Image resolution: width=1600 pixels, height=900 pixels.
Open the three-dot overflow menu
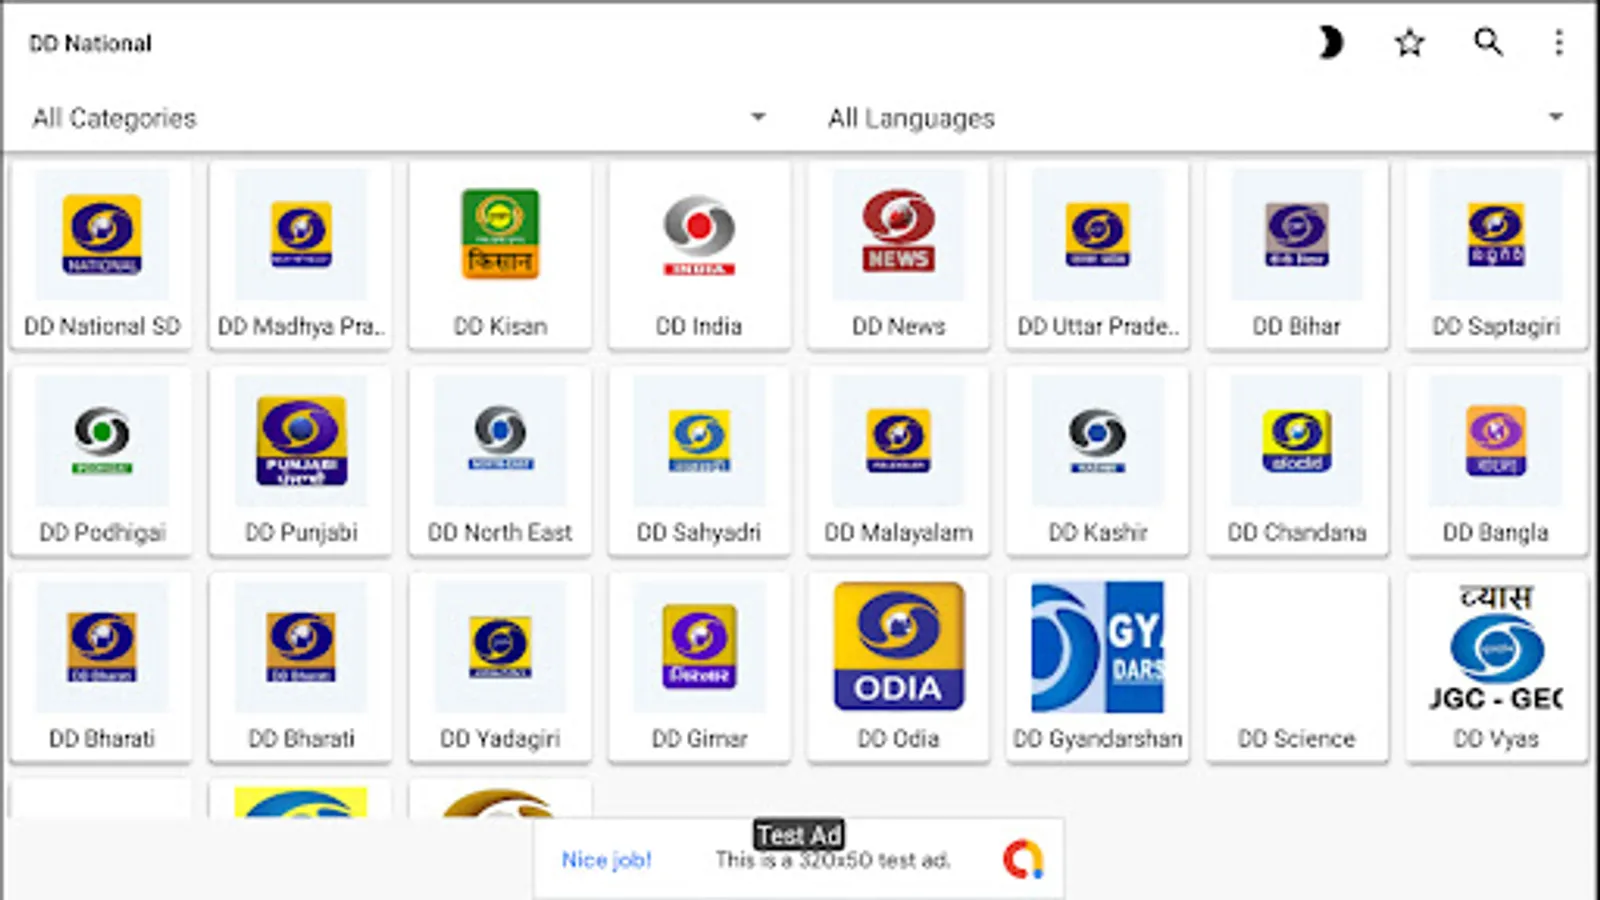tap(1558, 43)
